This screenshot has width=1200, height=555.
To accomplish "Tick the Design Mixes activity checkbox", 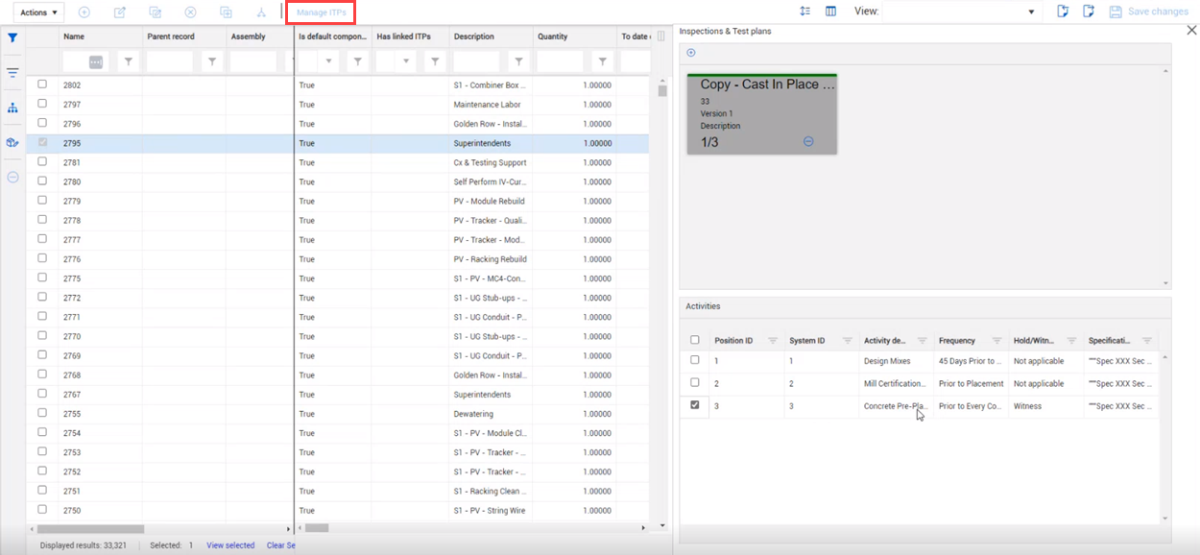I will (695, 359).
